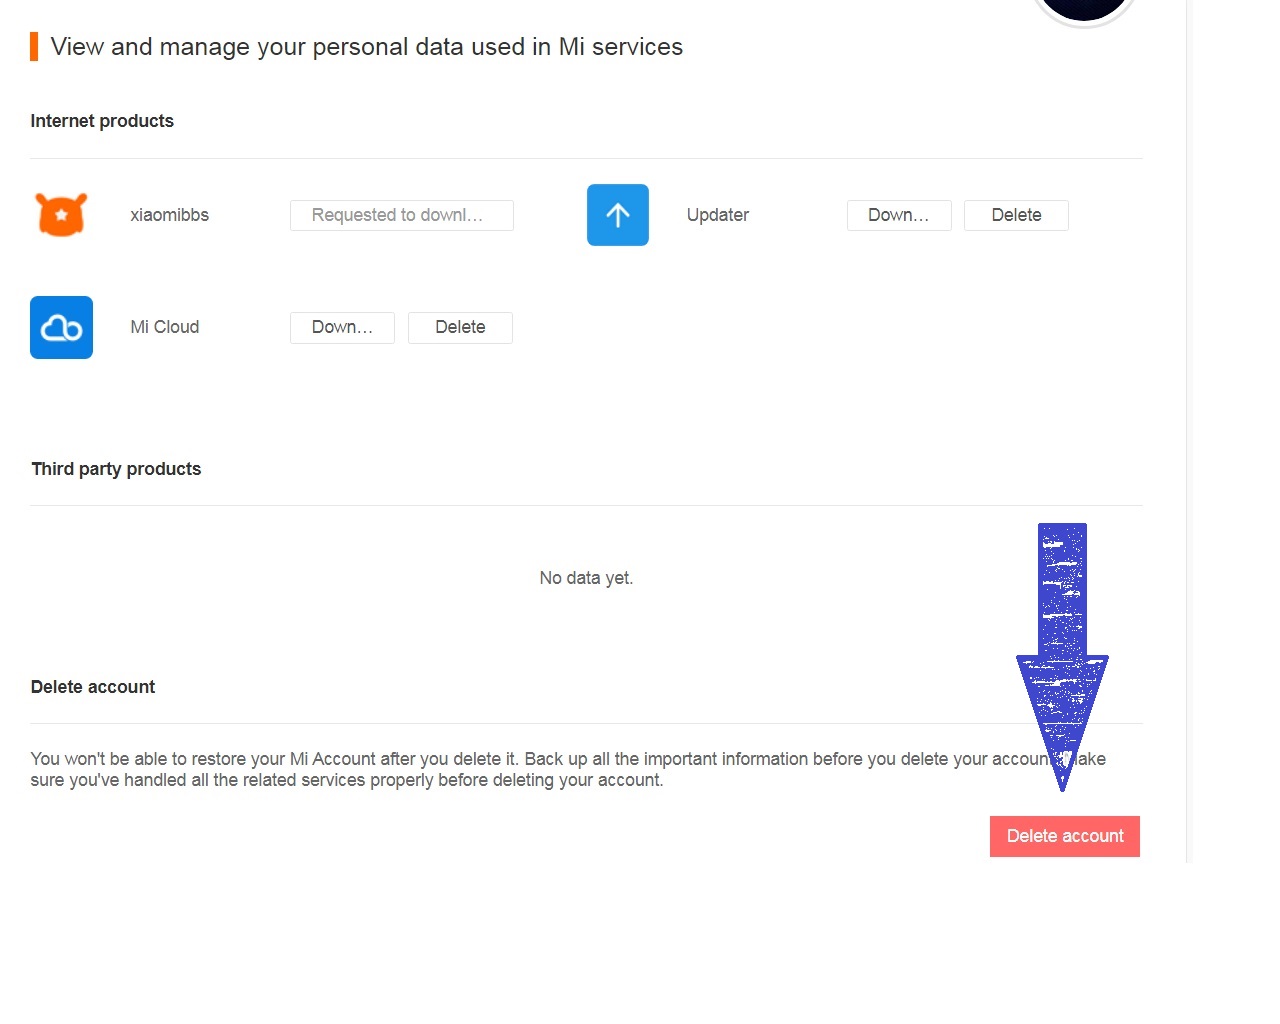The image size is (1280, 1024).
Task: Download Mi Cloud data
Action: point(342,328)
